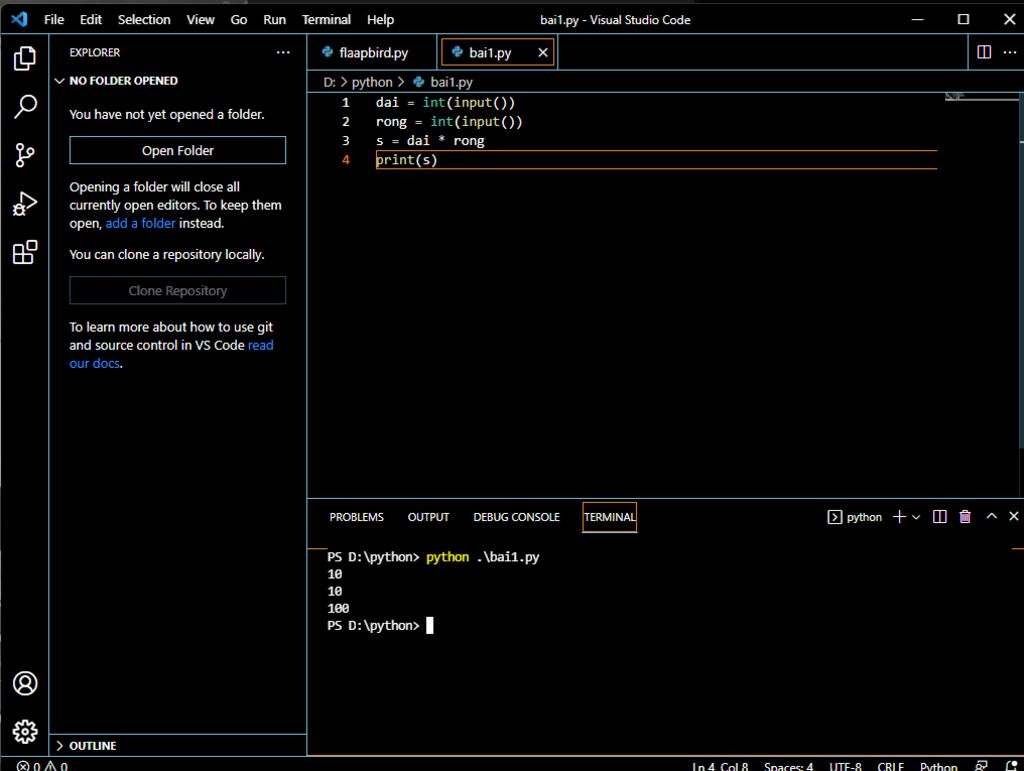Open the Source Control view

[x=25, y=155]
